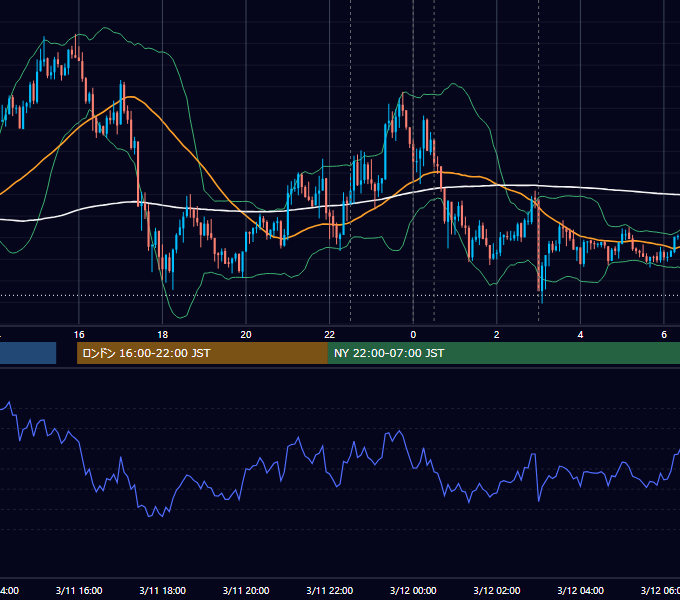
Task: Click the 18 hour label on chart axis
Action: click(x=163, y=335)
